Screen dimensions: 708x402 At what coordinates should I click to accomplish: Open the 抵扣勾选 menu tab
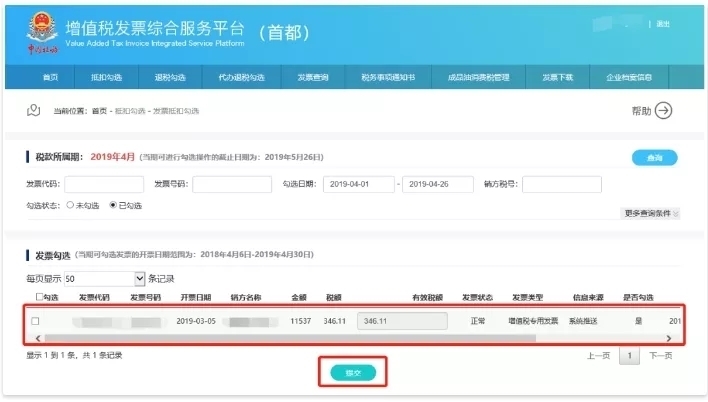(107, 77)
